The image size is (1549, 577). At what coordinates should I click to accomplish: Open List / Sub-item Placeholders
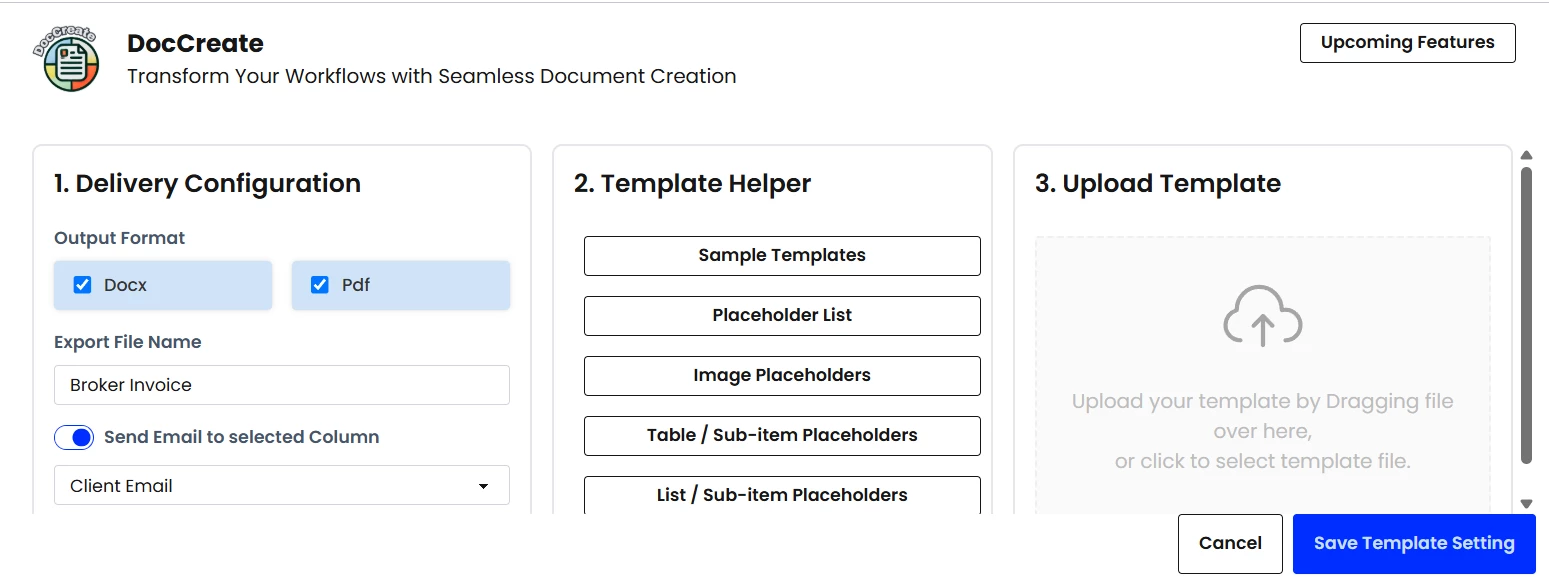tap(782, 495)
